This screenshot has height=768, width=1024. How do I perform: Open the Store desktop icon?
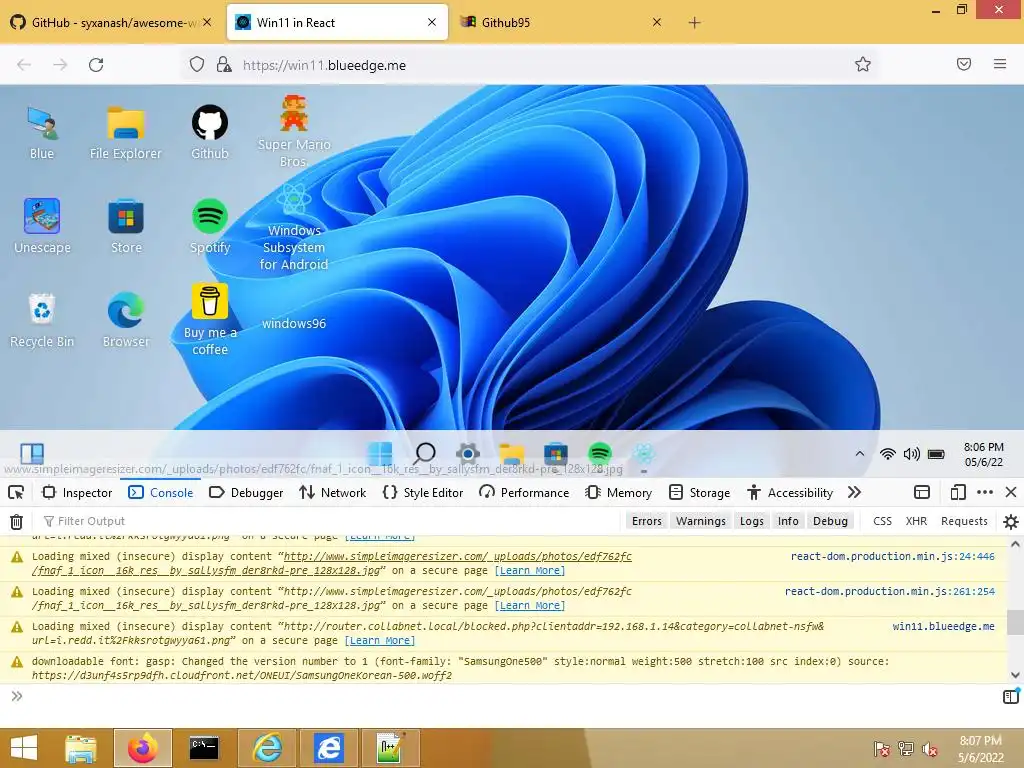point(126,227)
